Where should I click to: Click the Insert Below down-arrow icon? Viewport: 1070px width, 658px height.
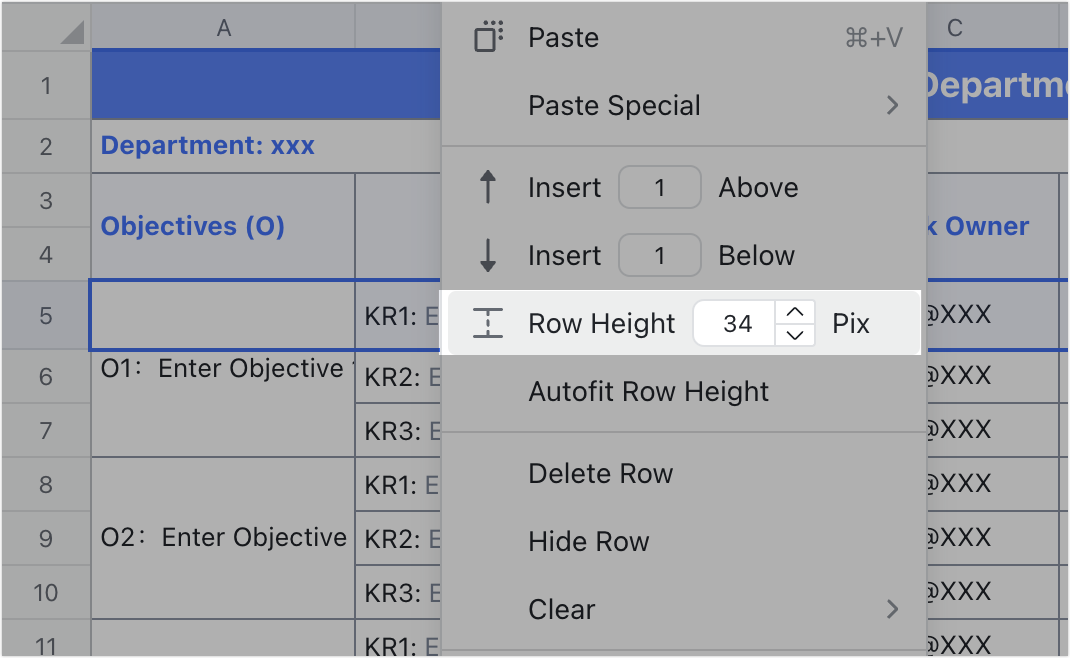489,255
